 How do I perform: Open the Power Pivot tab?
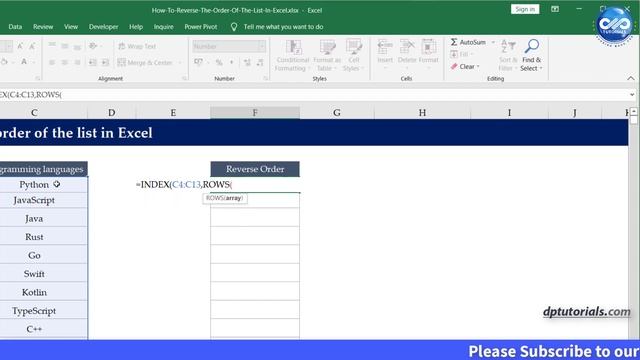[x=201, y=27]
